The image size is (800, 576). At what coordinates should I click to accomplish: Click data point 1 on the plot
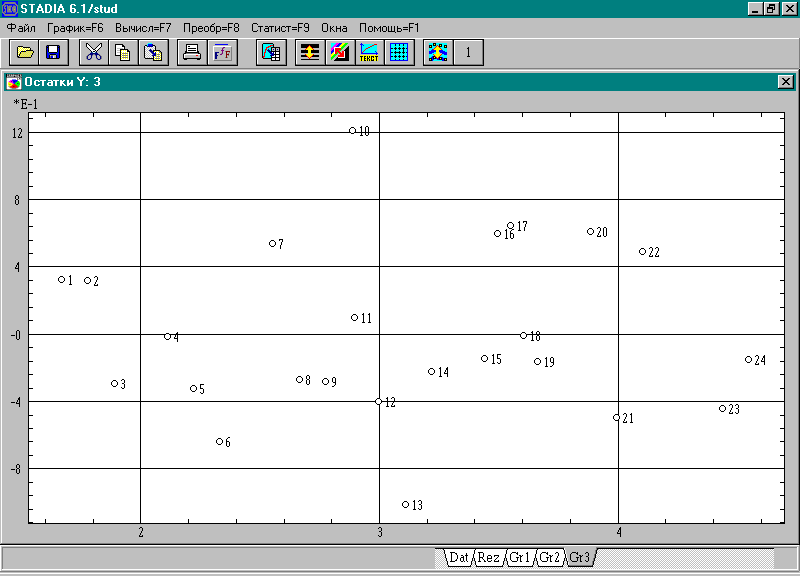(62, 280)
